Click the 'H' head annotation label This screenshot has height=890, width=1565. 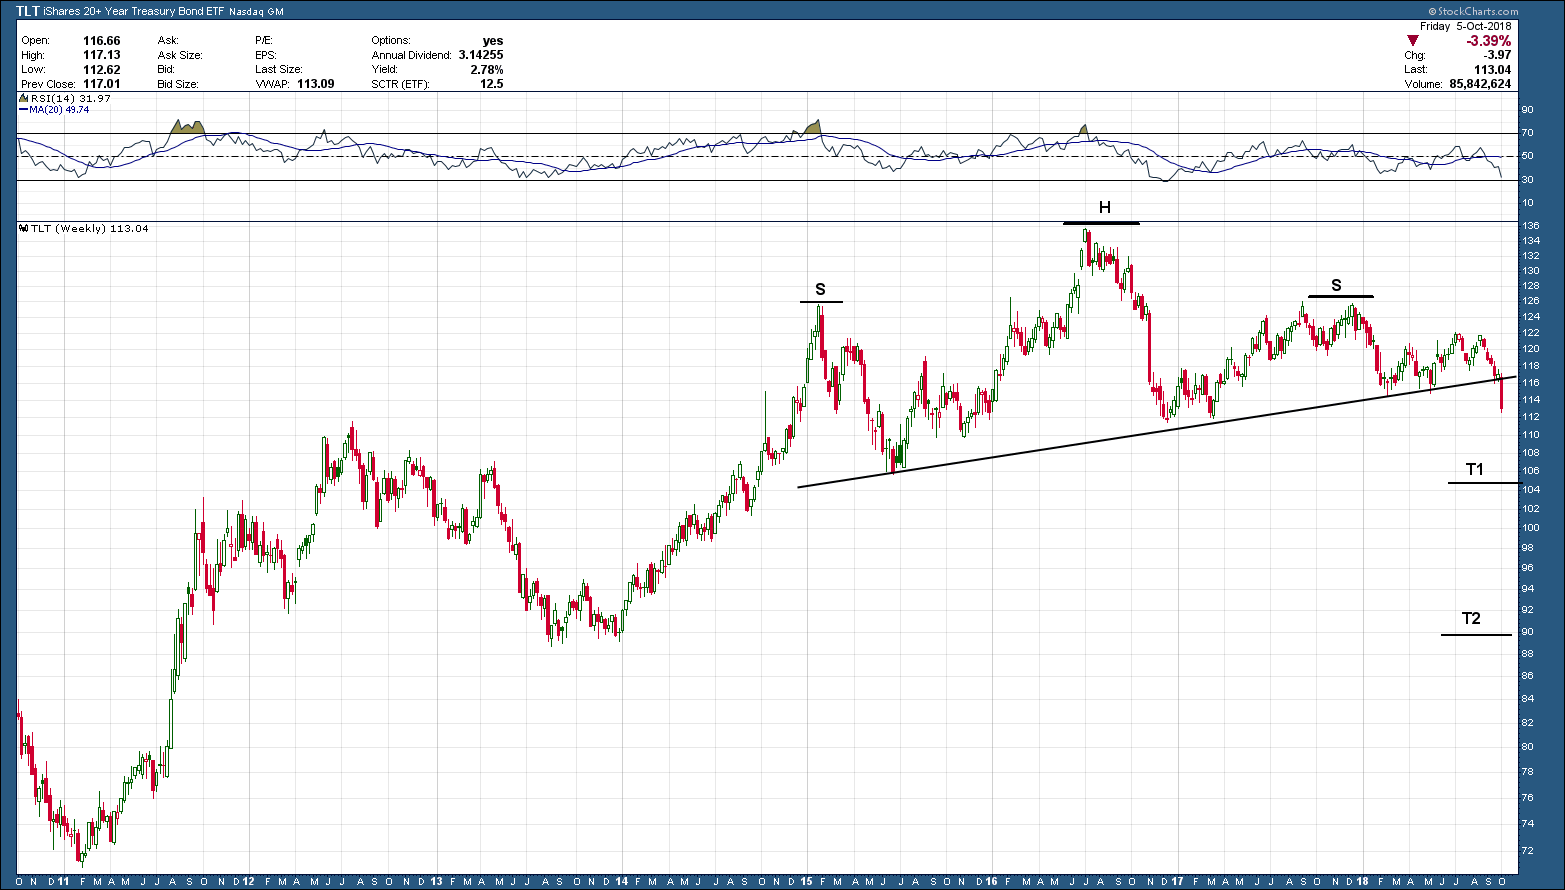1105,208
